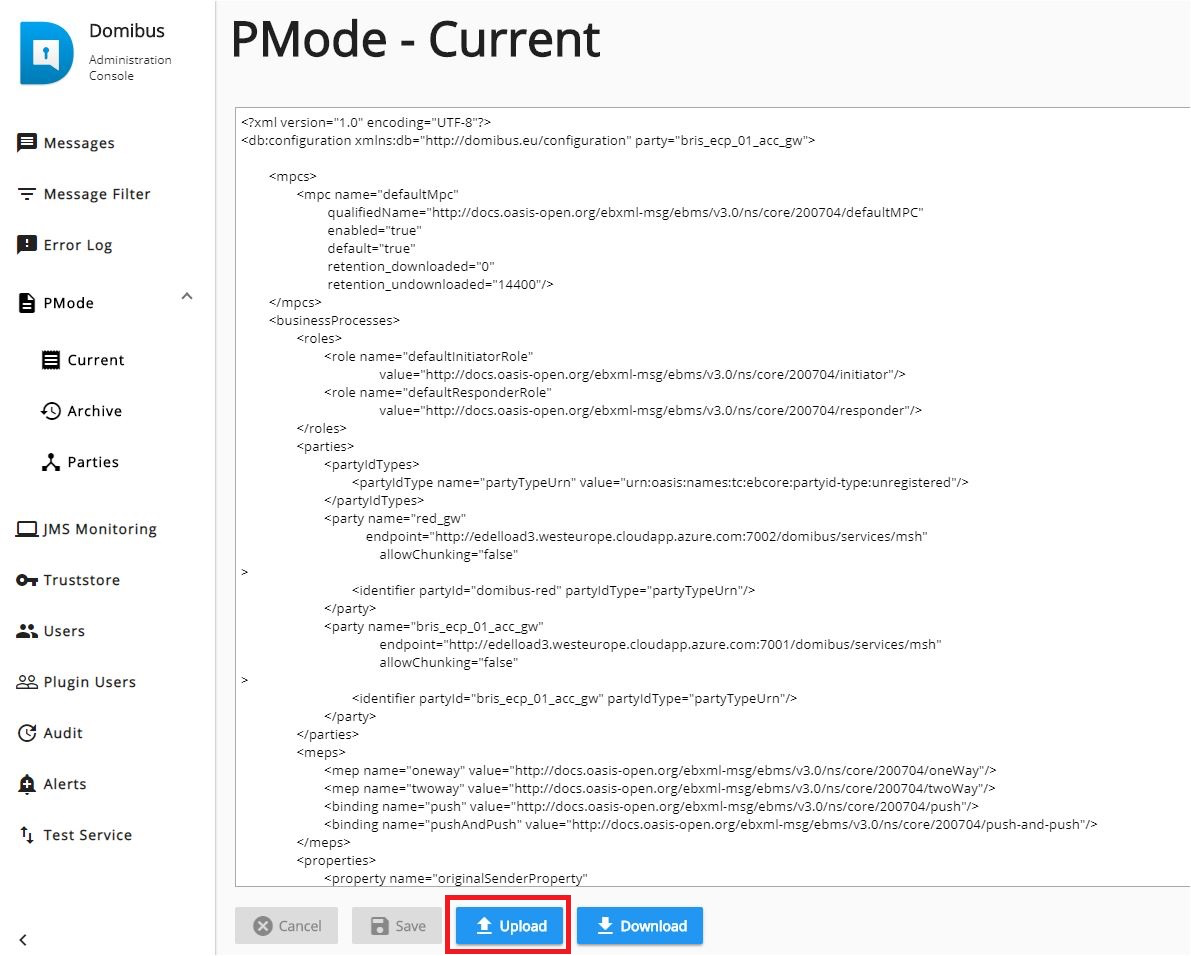Click the Alerts bell icon
The height and width of the screenshot is (956, 1191).
click(27, 784)
